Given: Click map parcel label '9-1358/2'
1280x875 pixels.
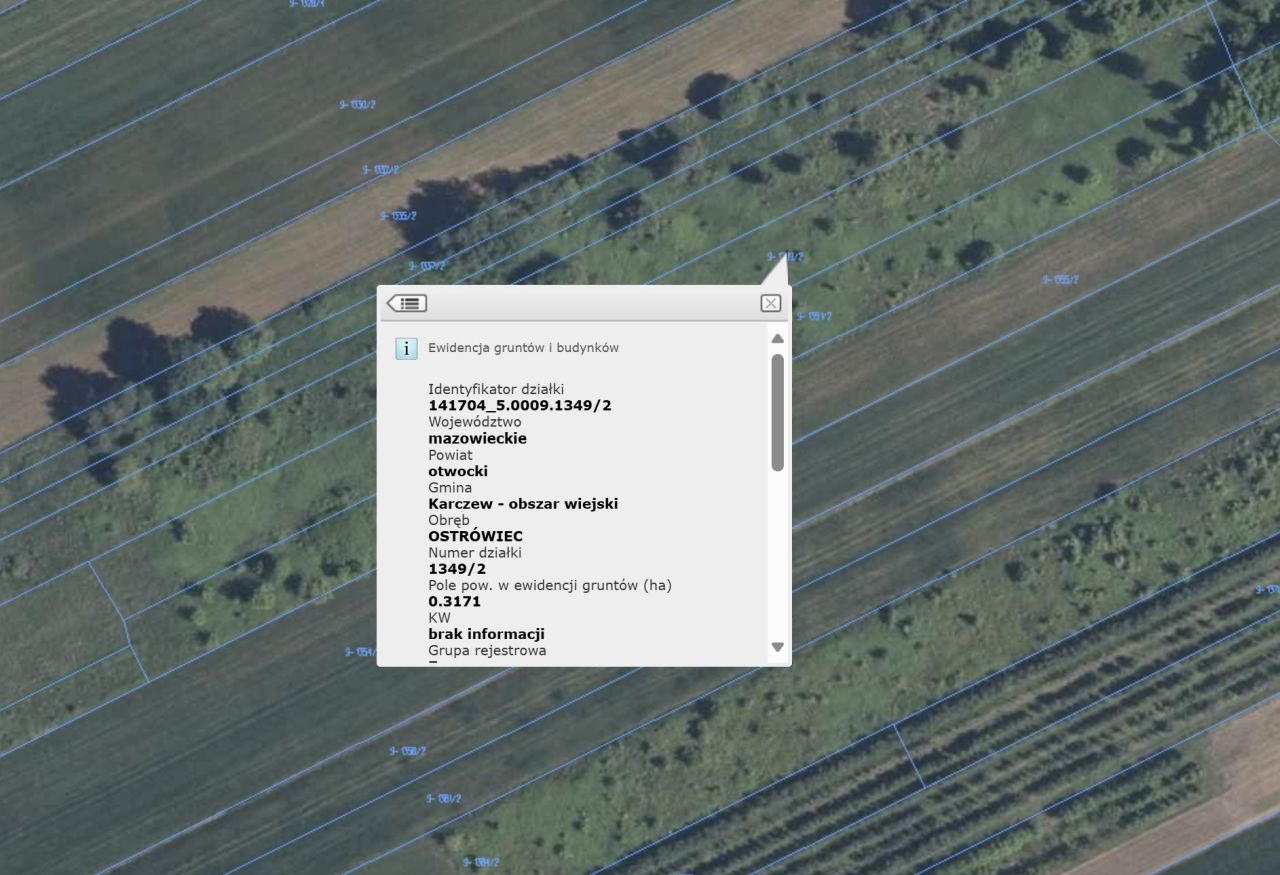Looking at the screenshot, I should click(x=407, y=751).
